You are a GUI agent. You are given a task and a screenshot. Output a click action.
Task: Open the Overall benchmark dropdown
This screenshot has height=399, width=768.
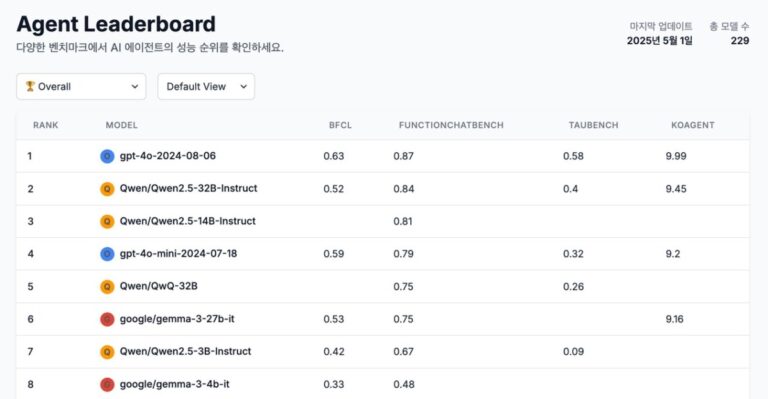[81, 87]
